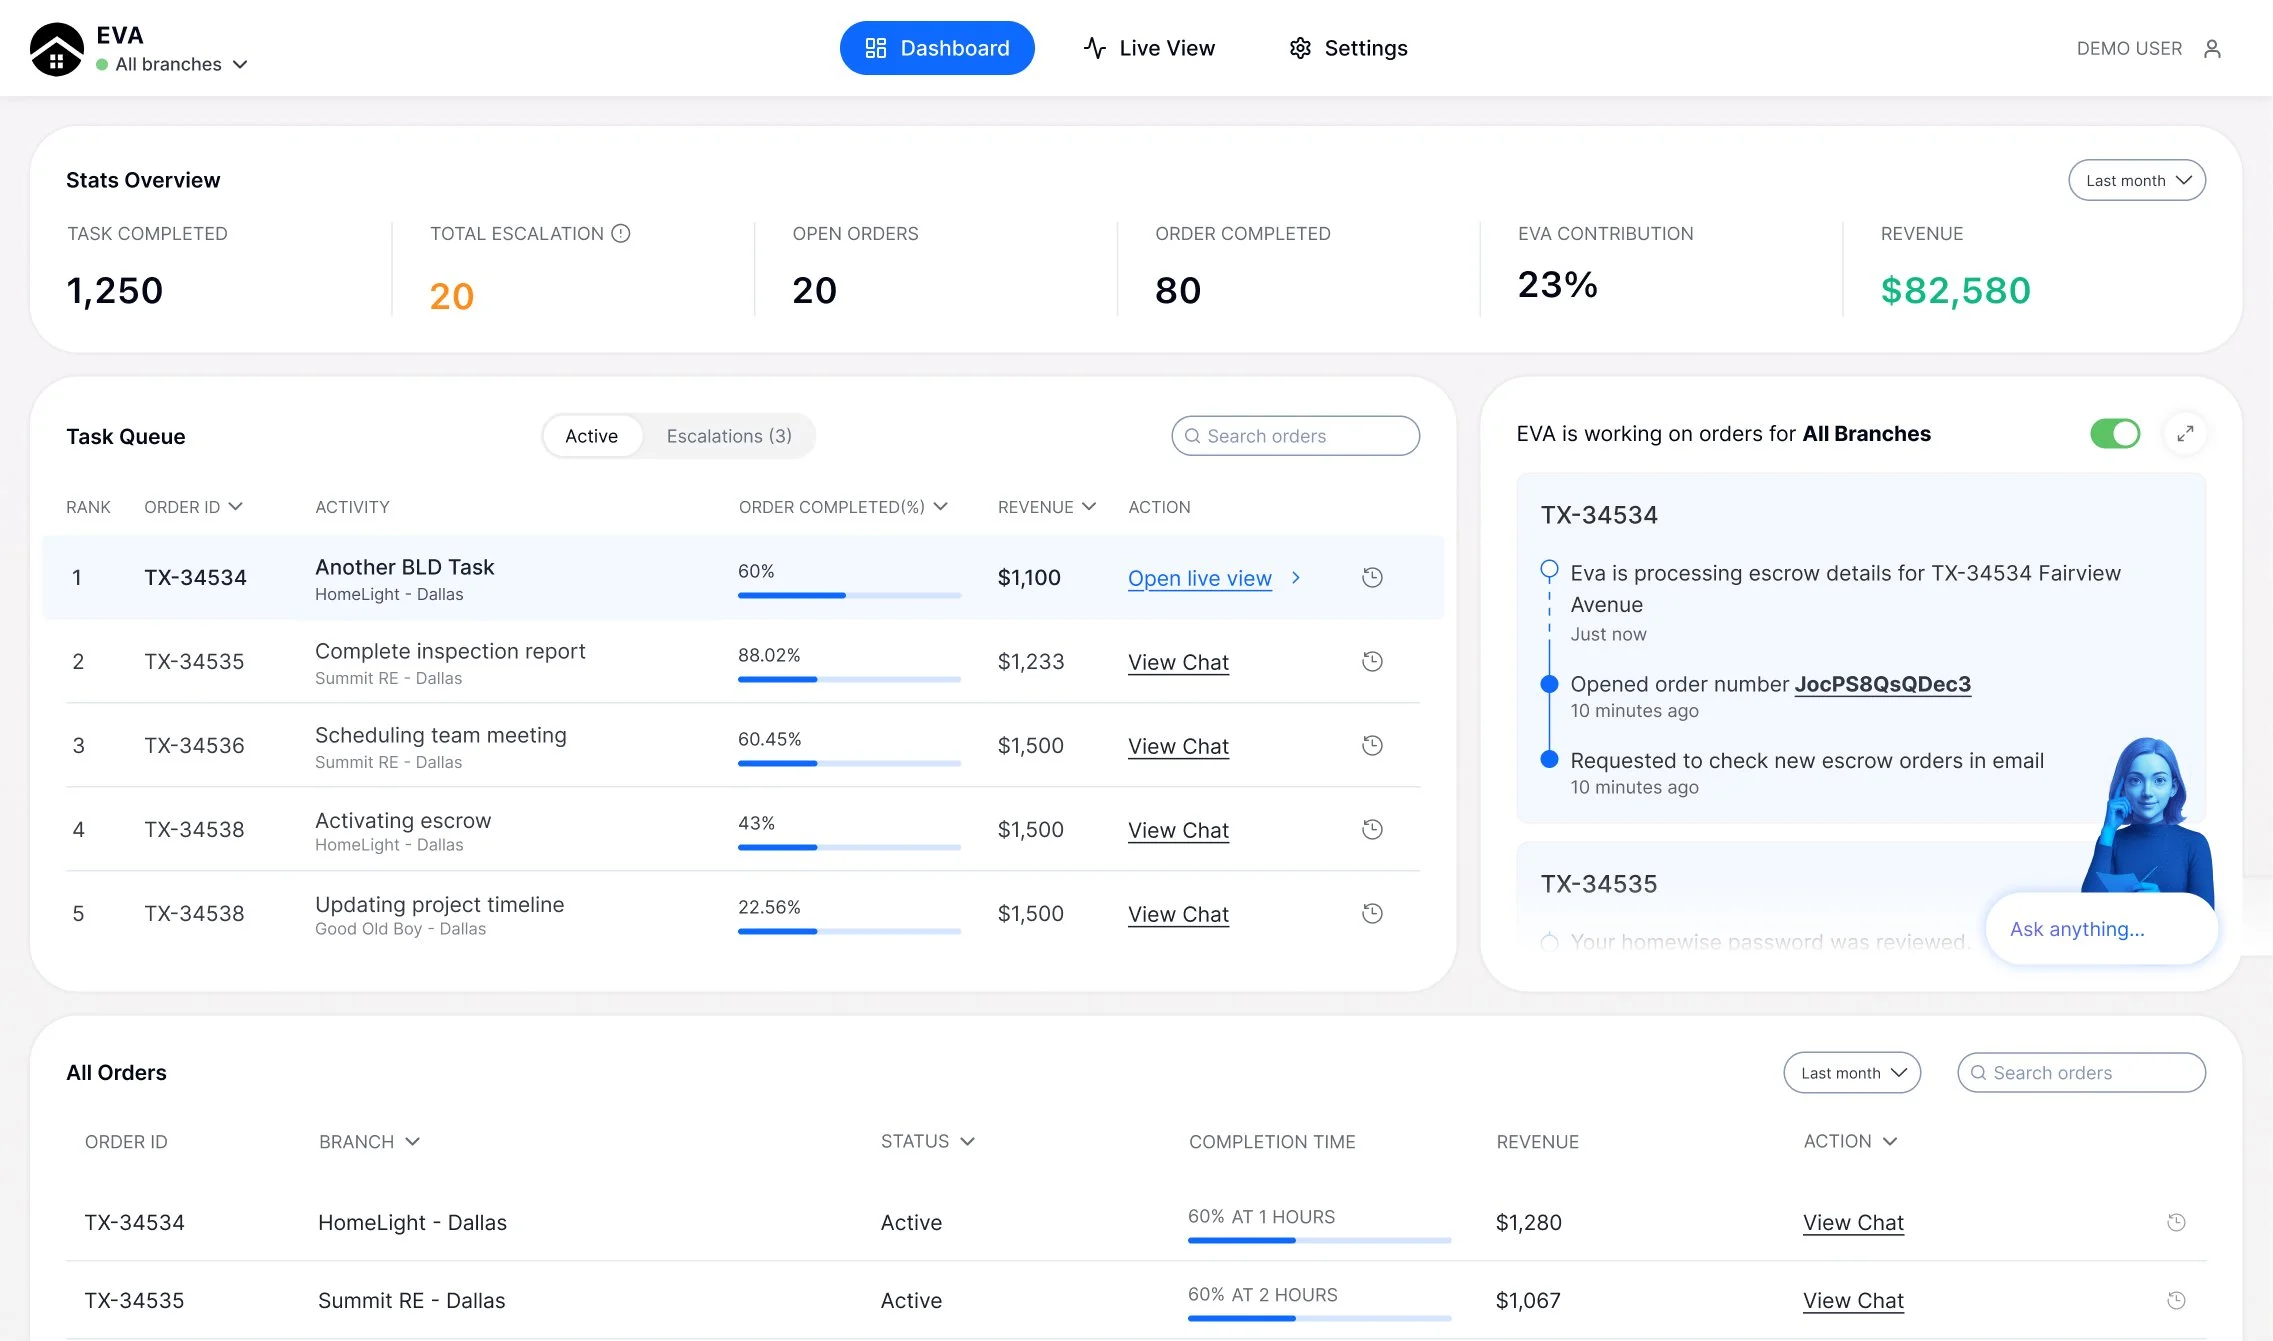Click the demo user profile icon
This screenshot has height=1341, width=2273.
[2211, 49]
